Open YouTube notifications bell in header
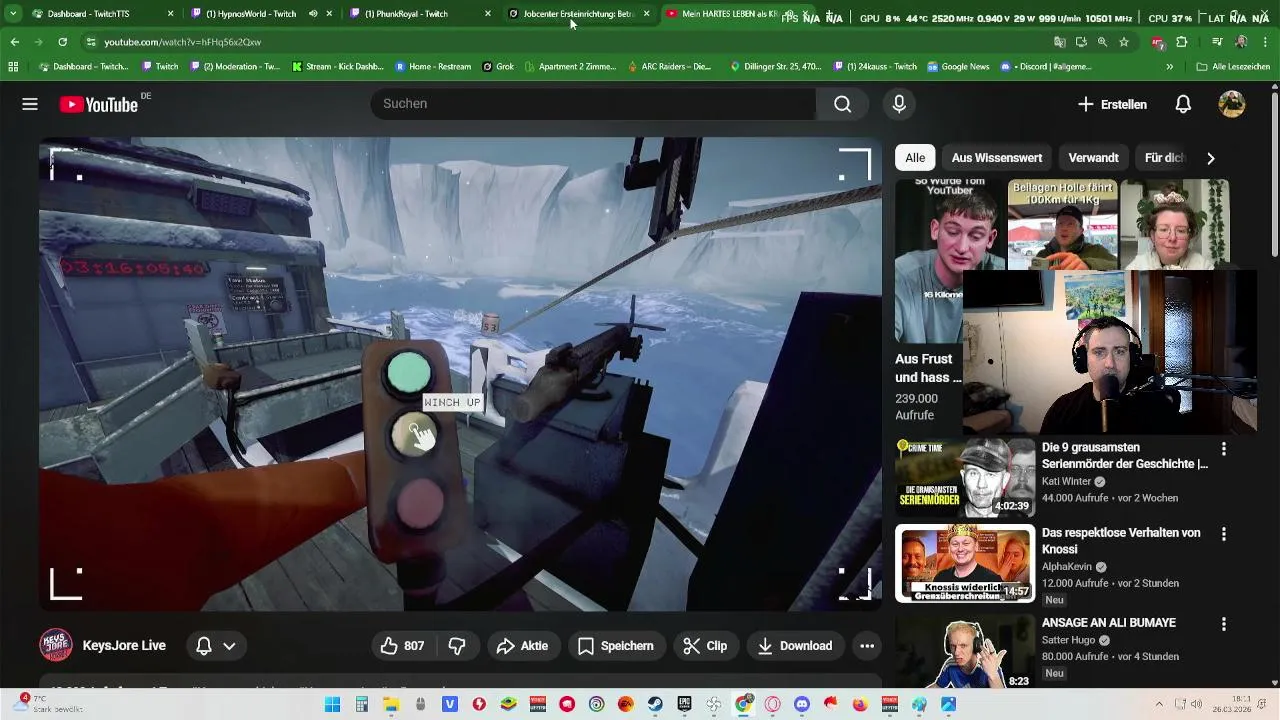This screenshot has width=1280, height=720. tap(1183, 104)
